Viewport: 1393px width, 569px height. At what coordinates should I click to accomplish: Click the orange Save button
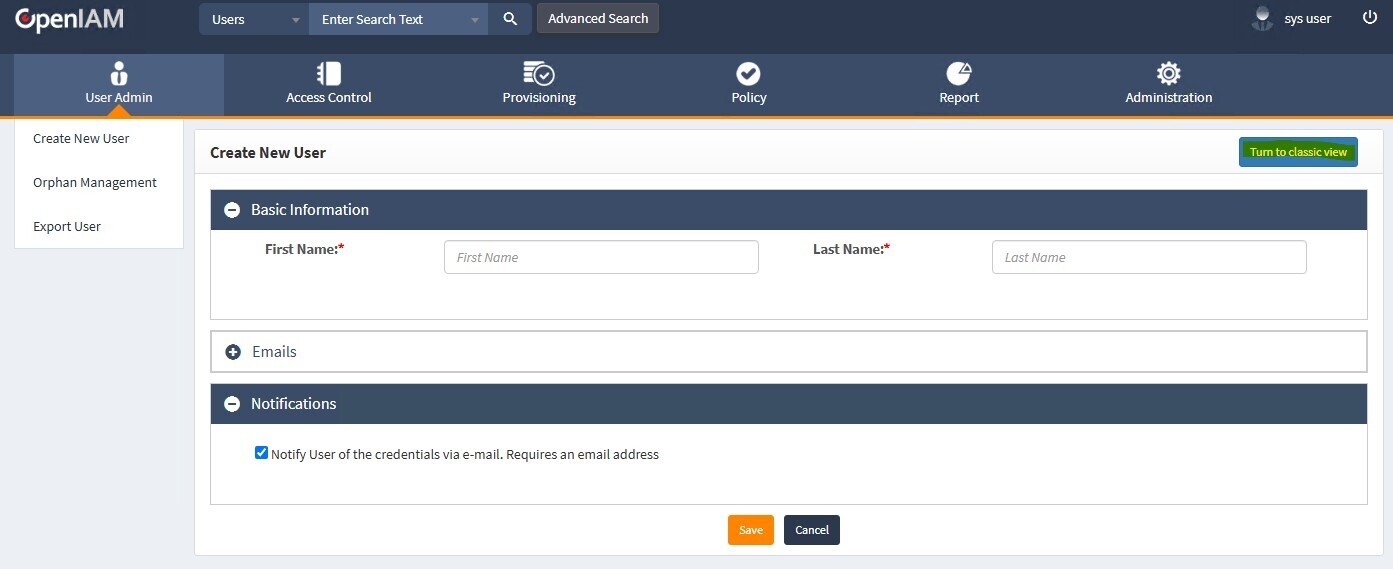[x=751, y=530]
